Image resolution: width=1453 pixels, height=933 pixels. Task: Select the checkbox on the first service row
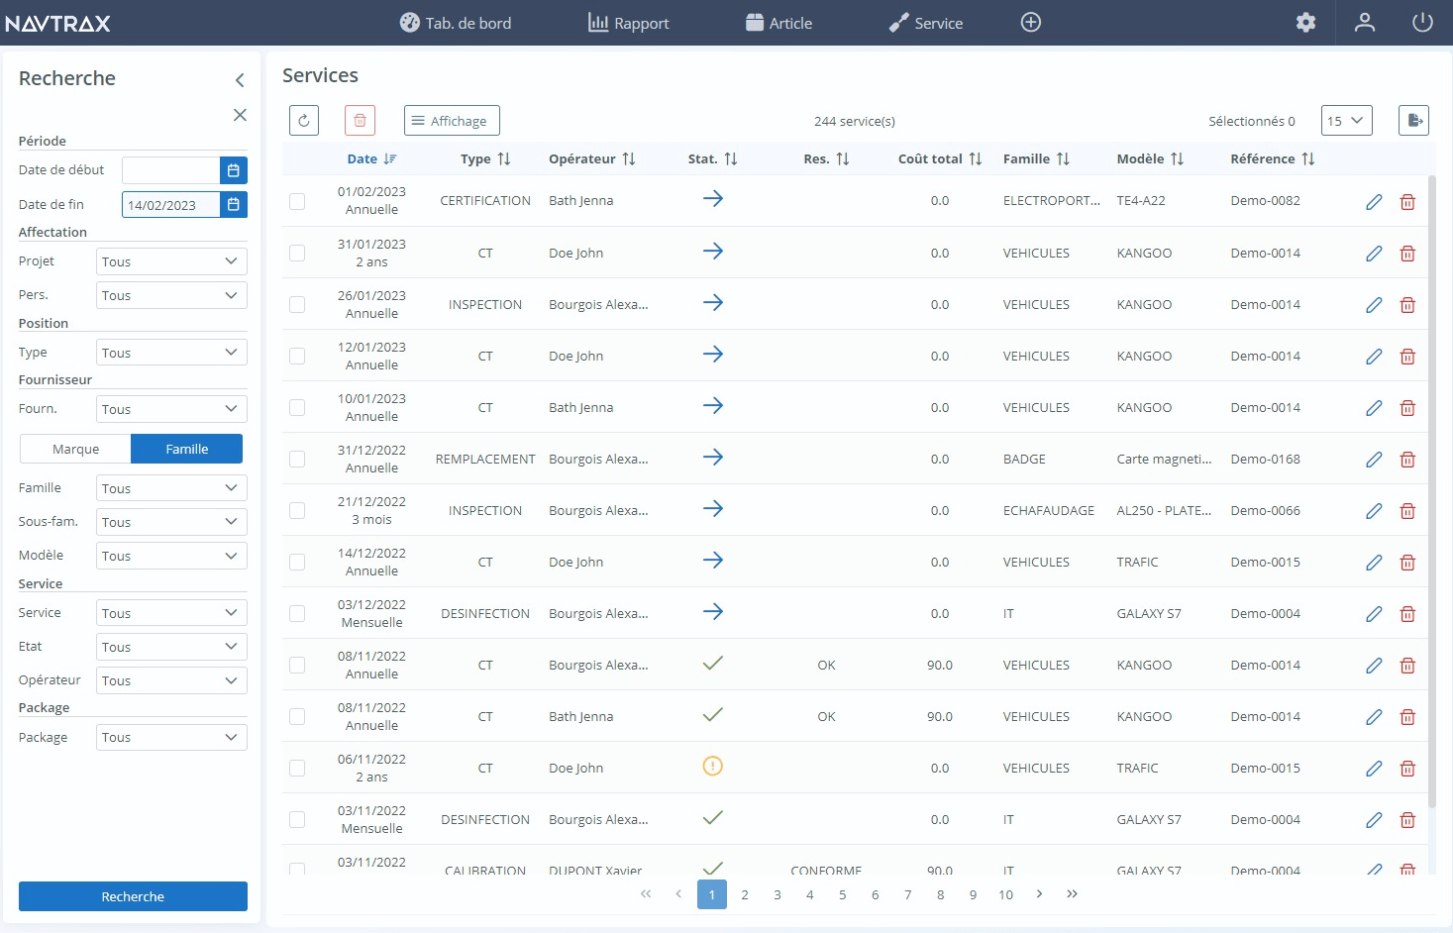296,201
